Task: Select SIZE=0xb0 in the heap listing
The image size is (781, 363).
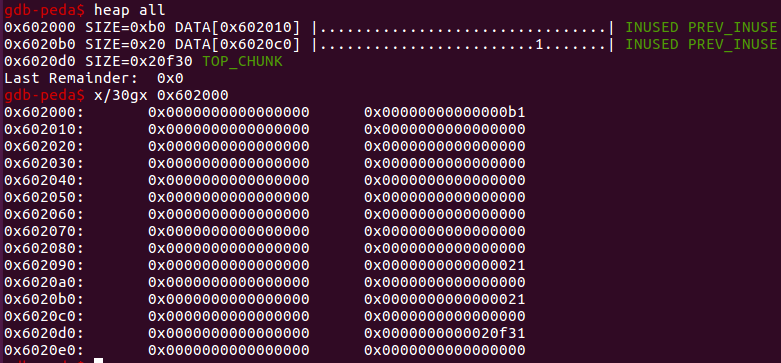Action: click(x=126, y=27)
